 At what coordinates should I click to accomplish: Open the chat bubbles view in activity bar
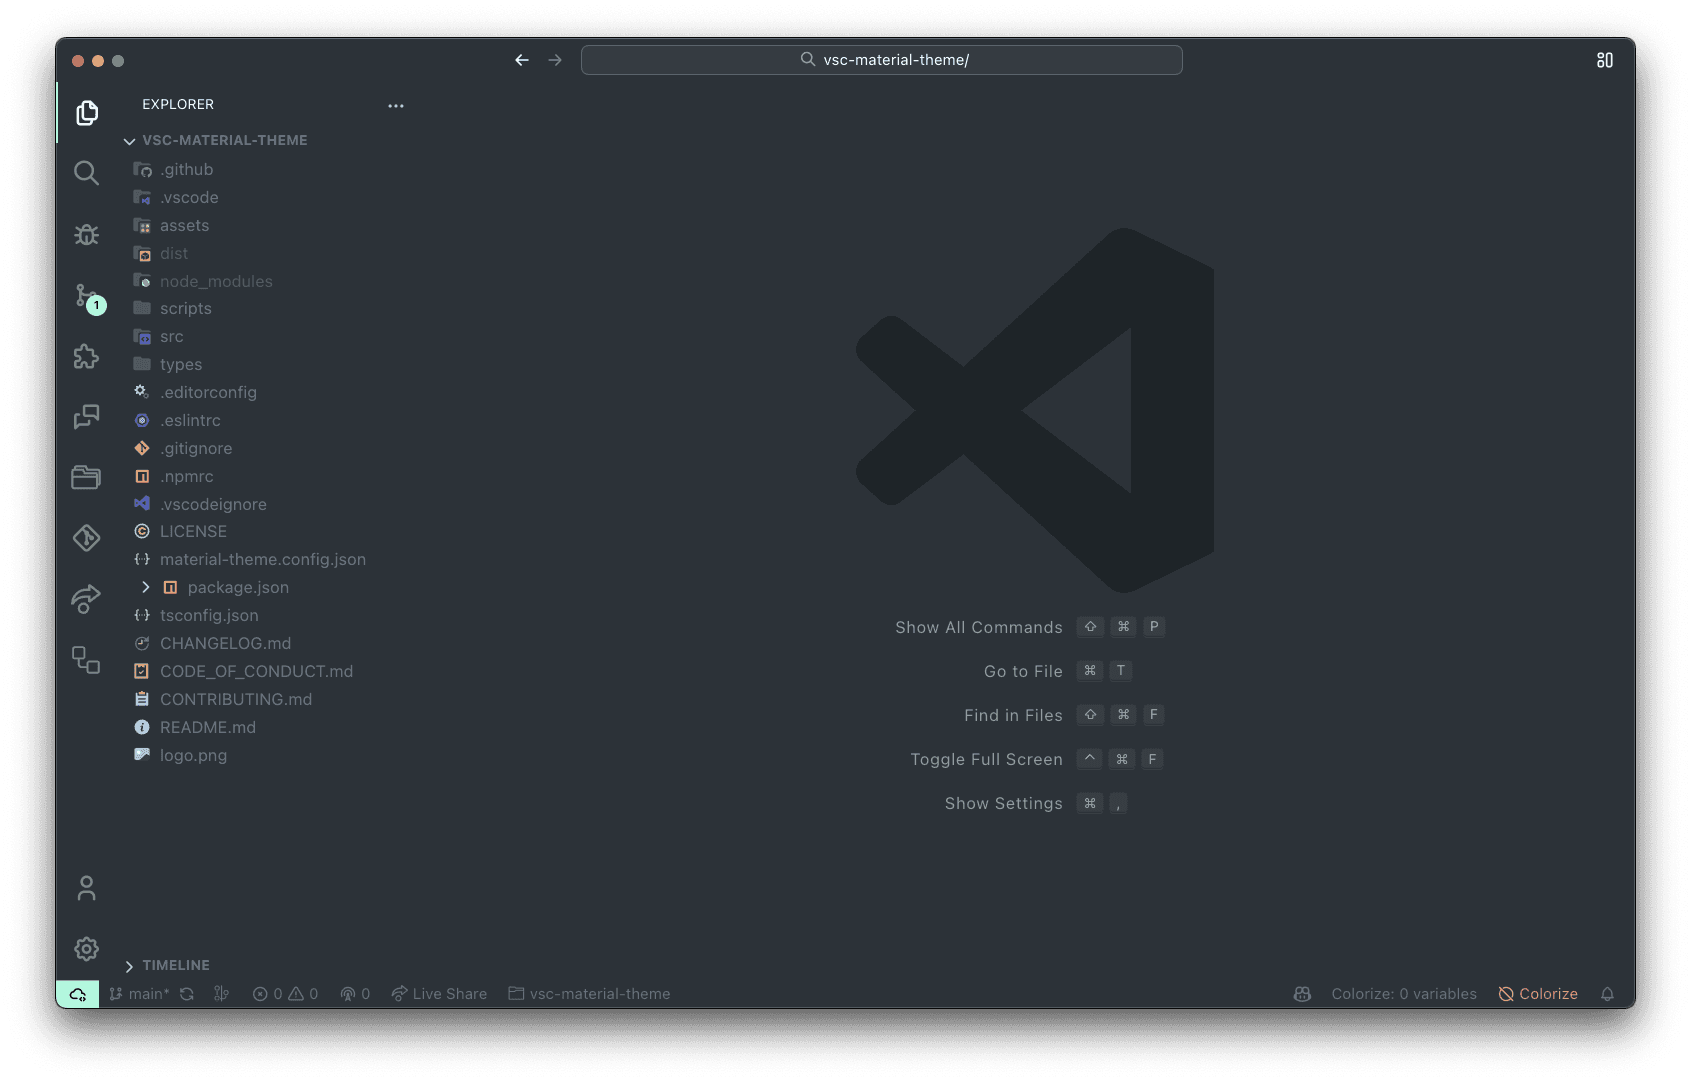(87, 416)
